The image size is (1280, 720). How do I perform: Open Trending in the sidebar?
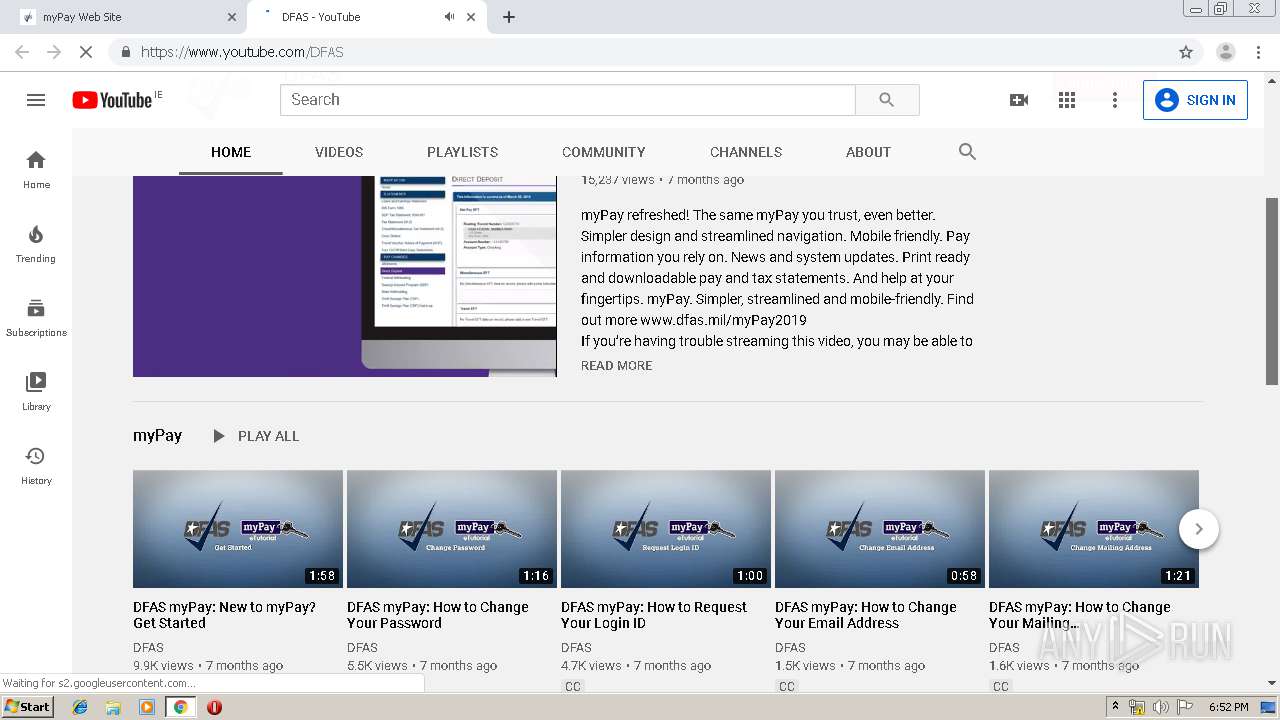36,244
